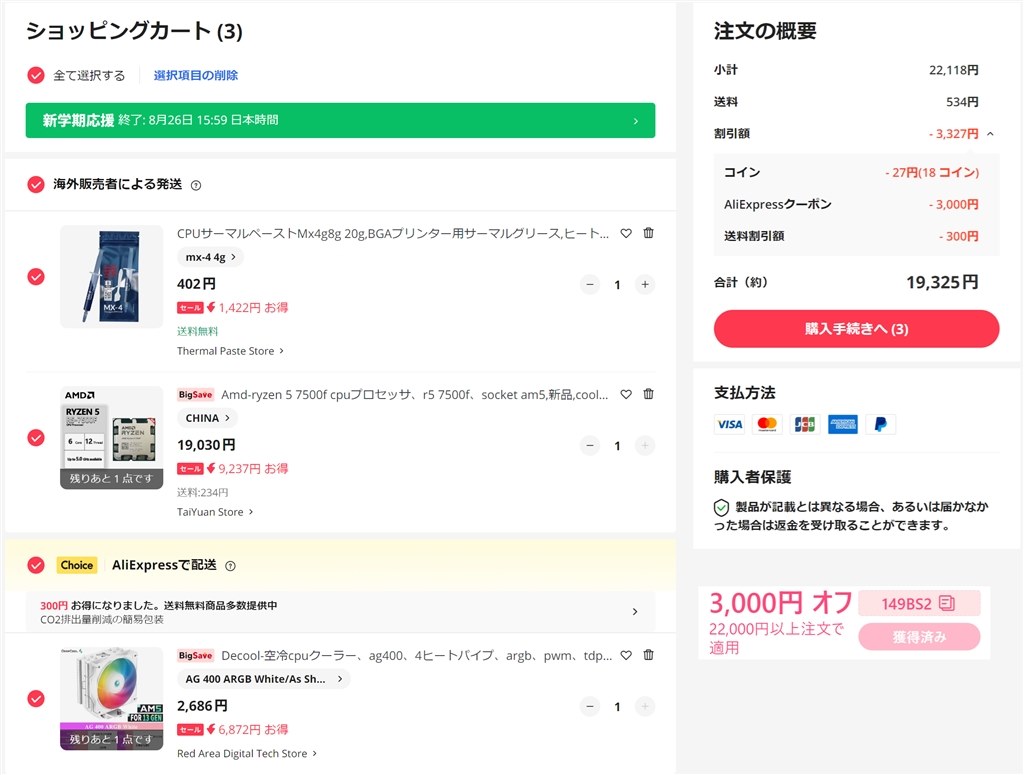Open Red Area Digital Tech Store link
The width and height of the screenshot is (1024, 775).
point(247,753)
